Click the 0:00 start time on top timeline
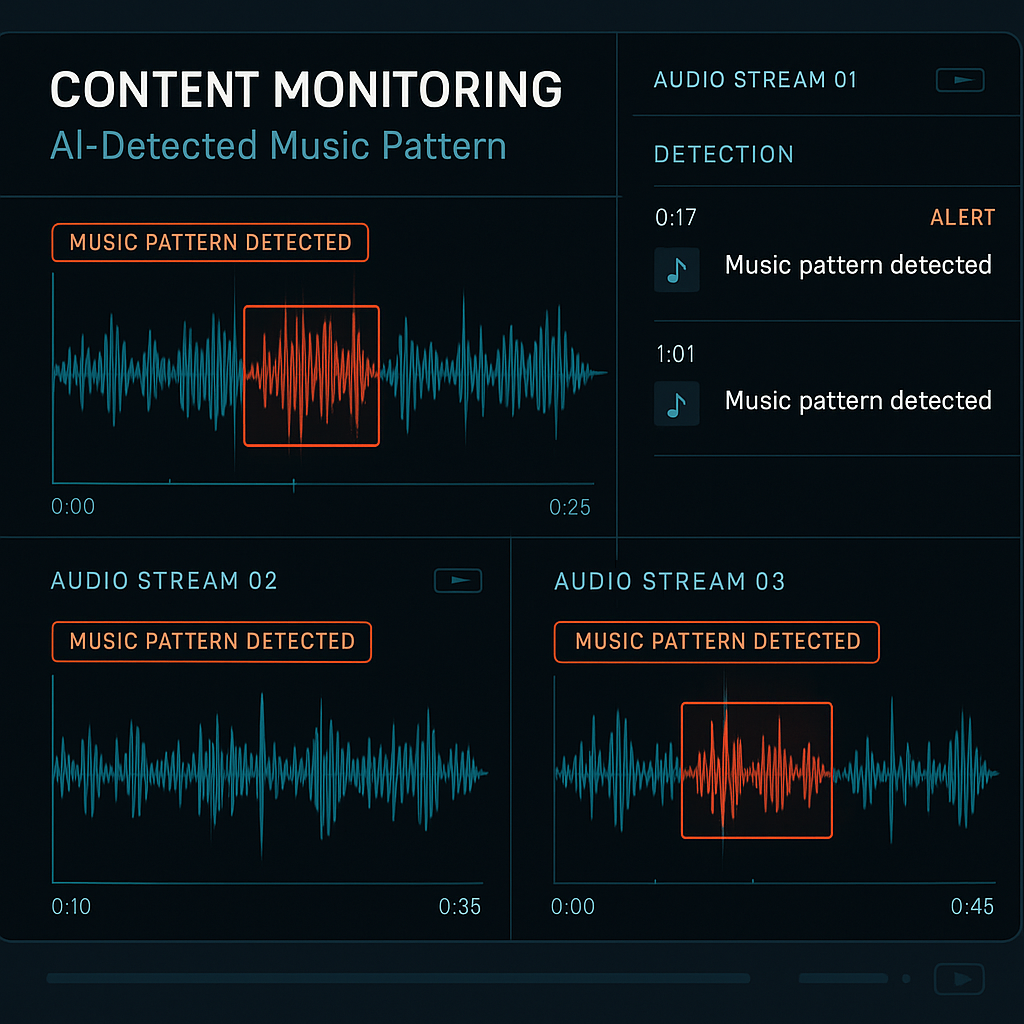The image size is (1024, 1024). [x=73, y=507]
